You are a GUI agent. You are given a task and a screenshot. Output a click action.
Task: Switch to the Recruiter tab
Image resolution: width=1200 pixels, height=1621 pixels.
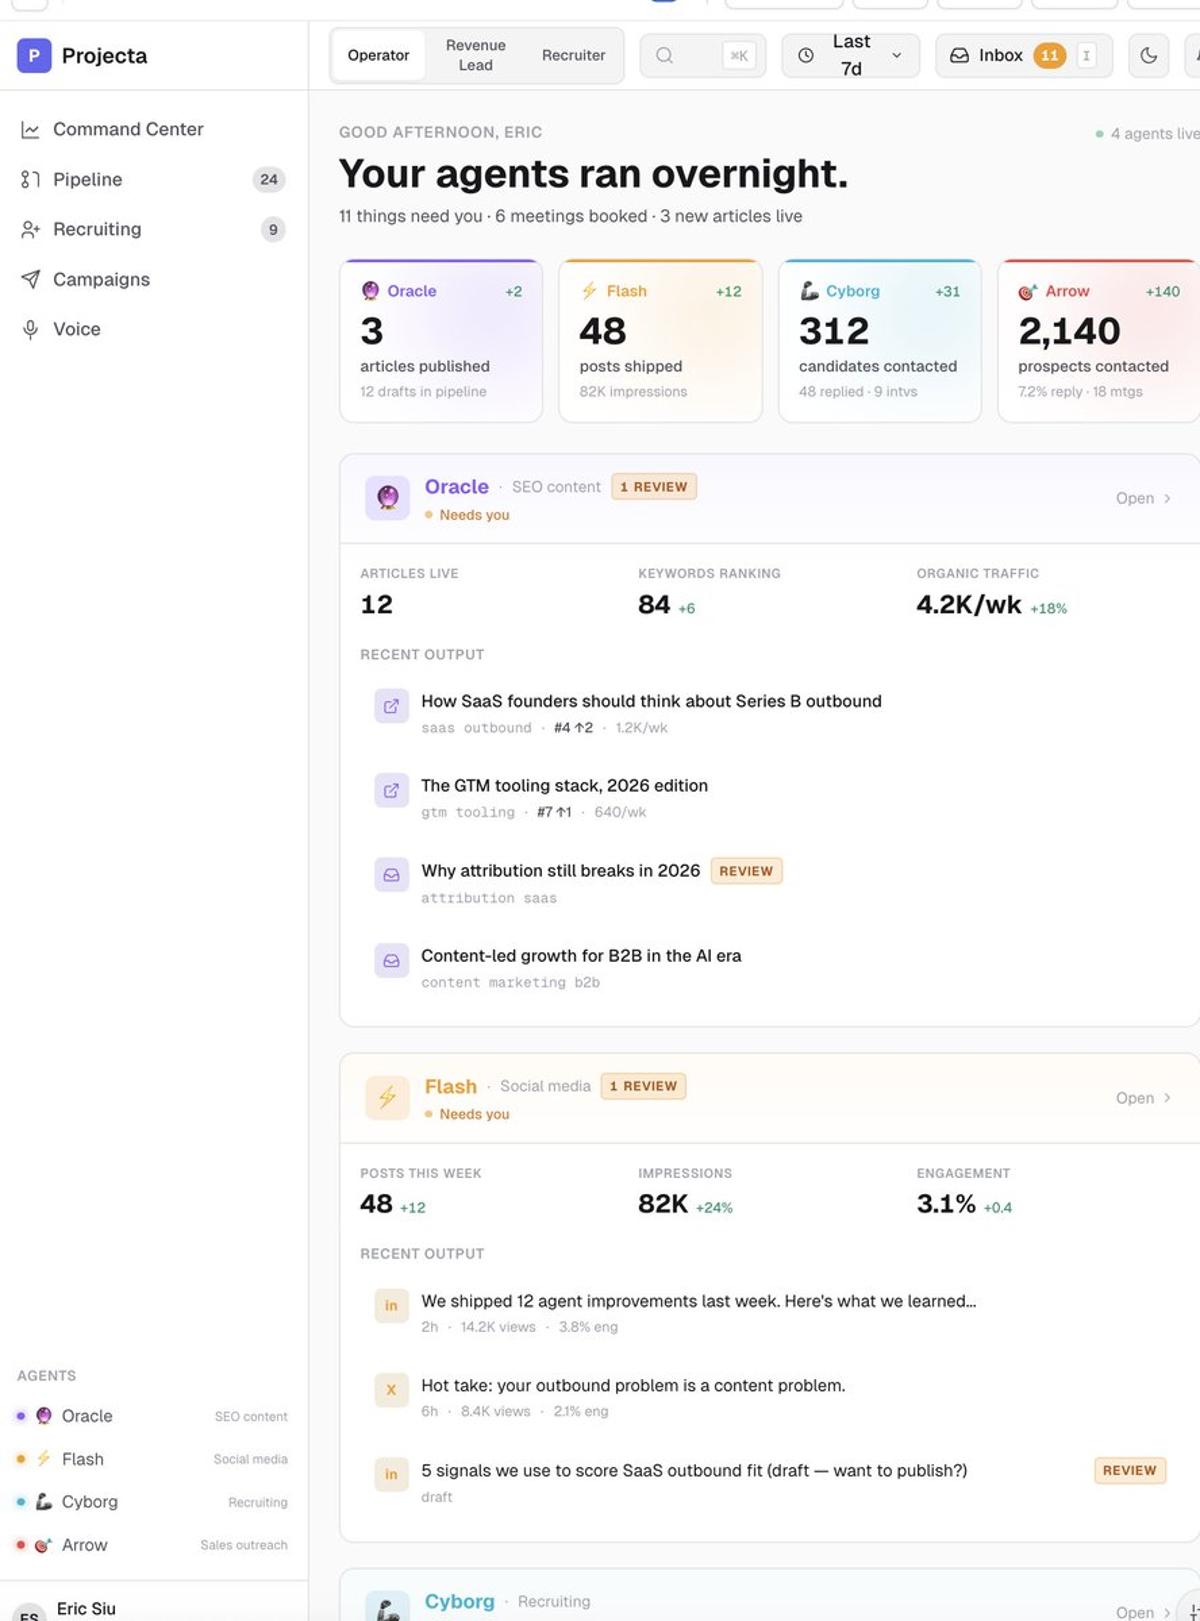[573, 55]
